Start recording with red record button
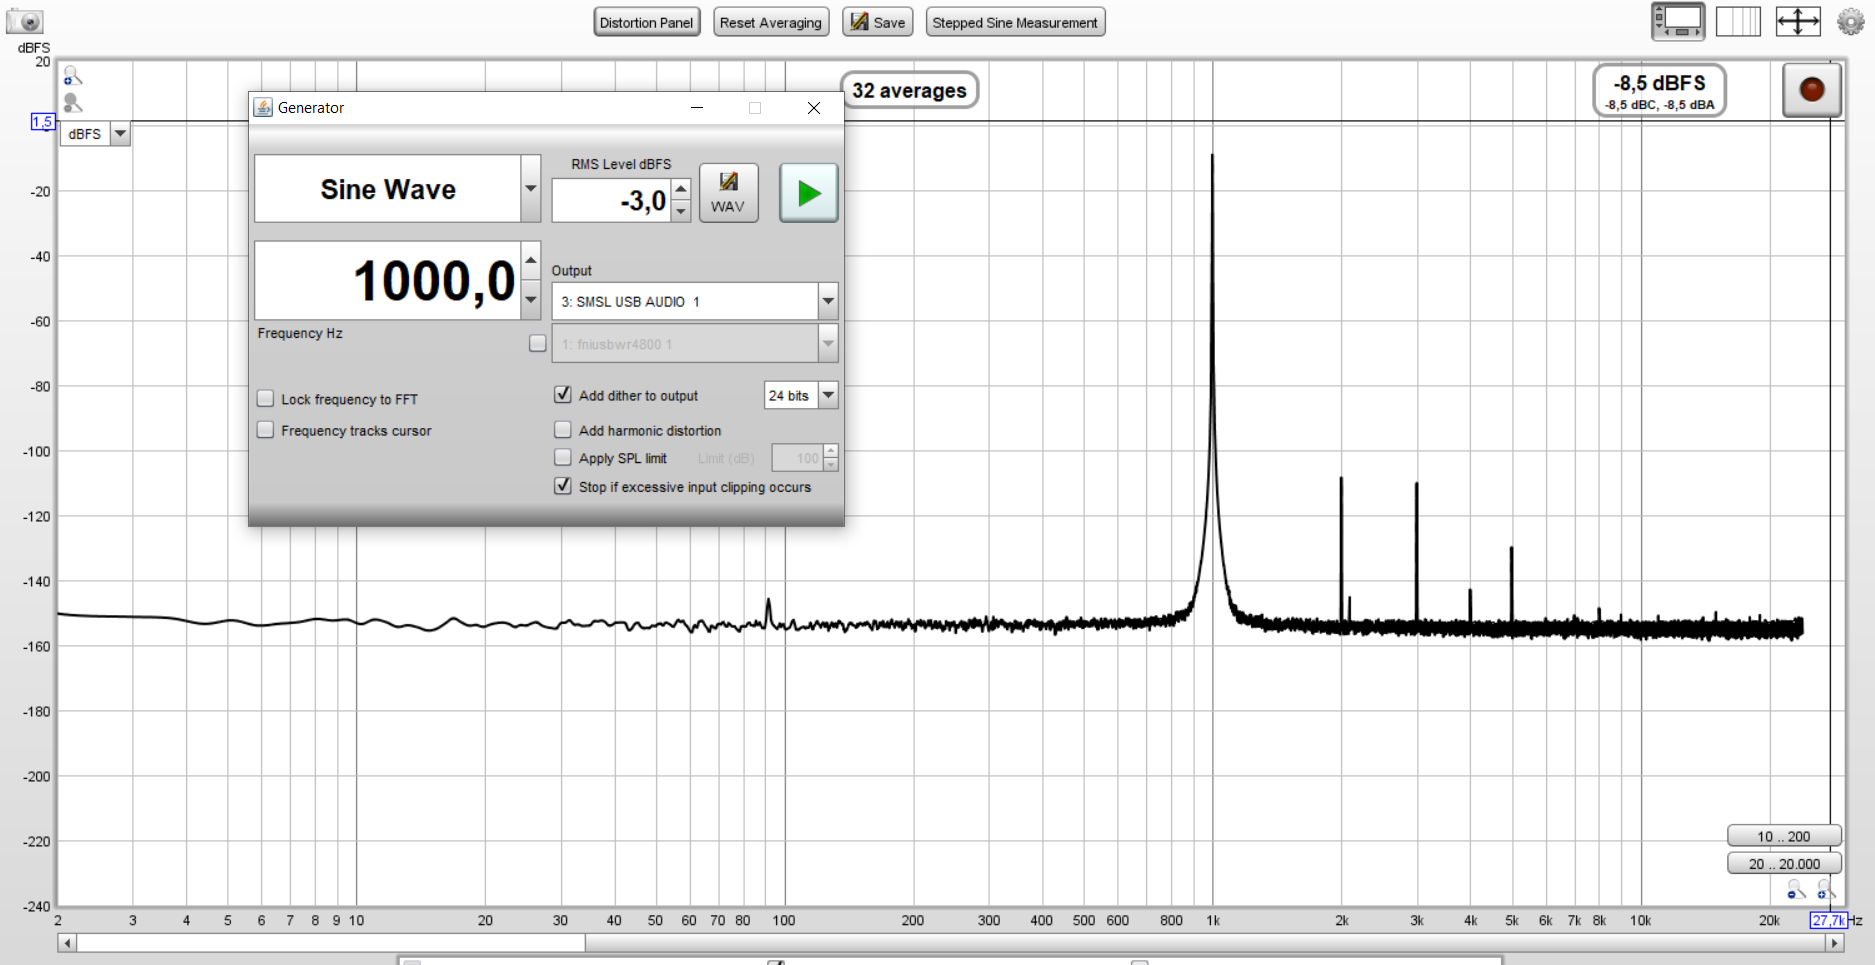Image resolution: width=1875 pixels, height=965 pixels. [x=1812, y=90]
